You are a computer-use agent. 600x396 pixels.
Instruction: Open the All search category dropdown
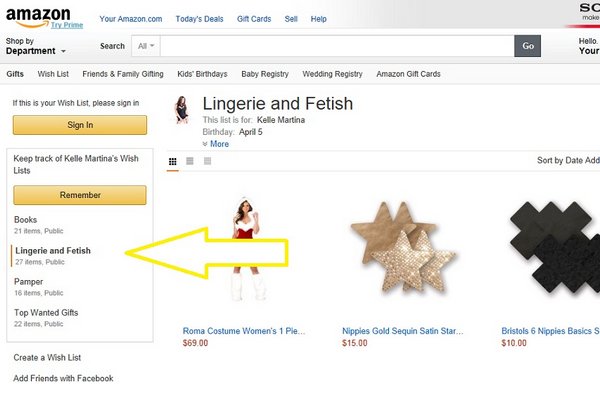[x=146, y=46]
